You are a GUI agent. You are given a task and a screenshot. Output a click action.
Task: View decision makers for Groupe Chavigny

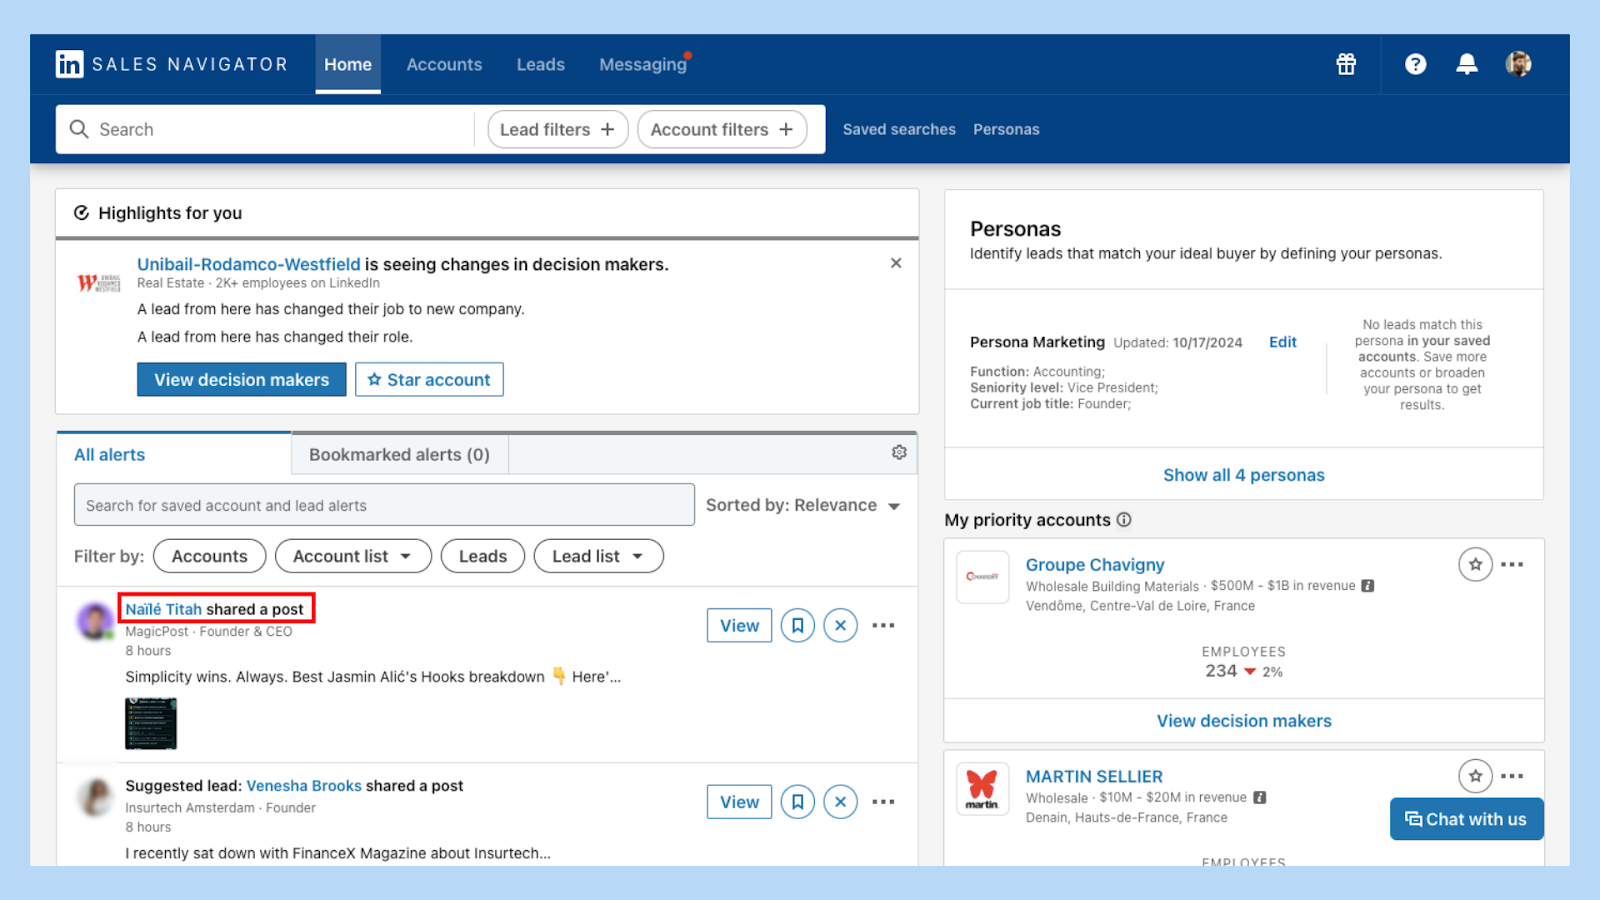click(x=1244, y=721)
